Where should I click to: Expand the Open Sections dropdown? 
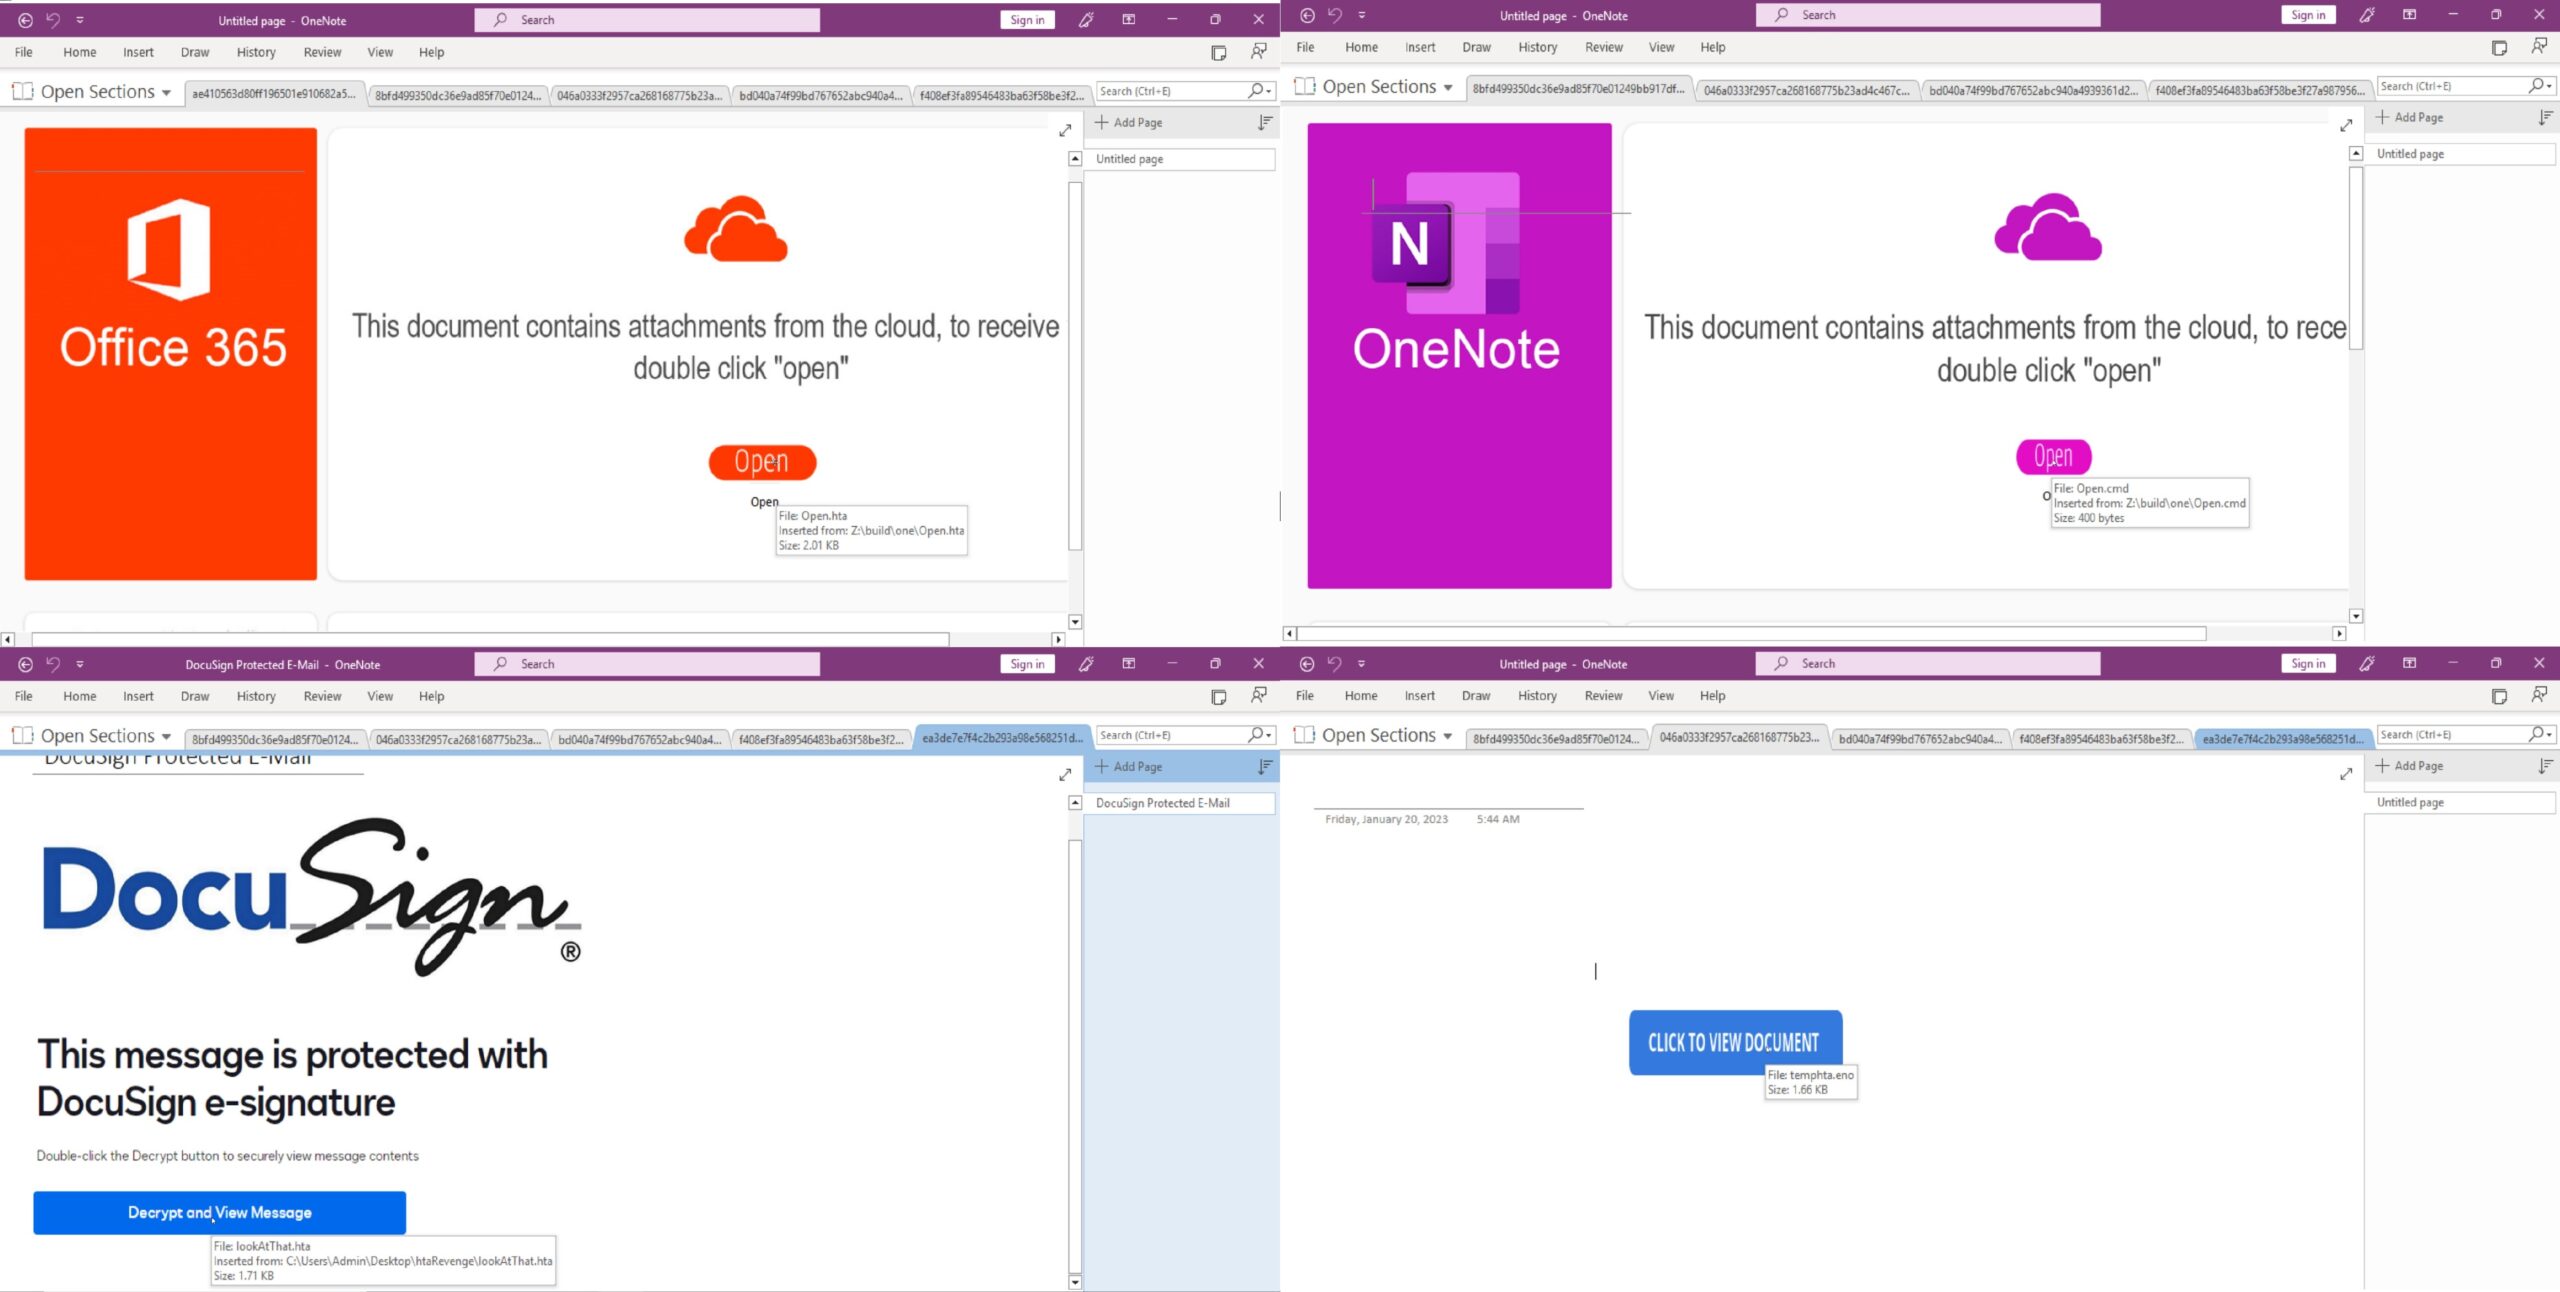point(165,91)
